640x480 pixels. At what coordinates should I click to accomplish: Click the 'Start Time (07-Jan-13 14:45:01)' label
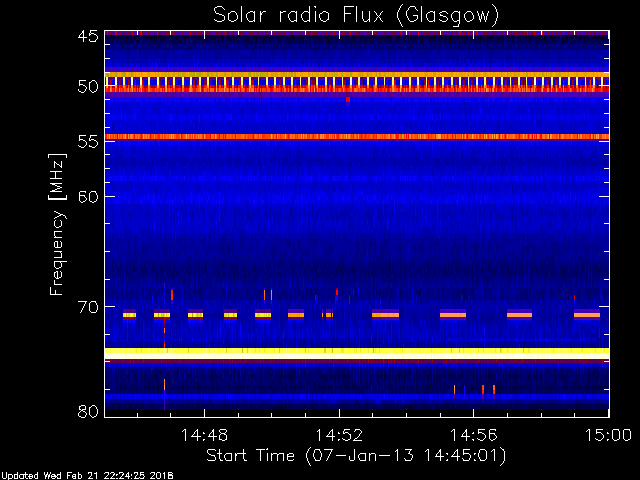pyautogui.click(x=356, y=455)
